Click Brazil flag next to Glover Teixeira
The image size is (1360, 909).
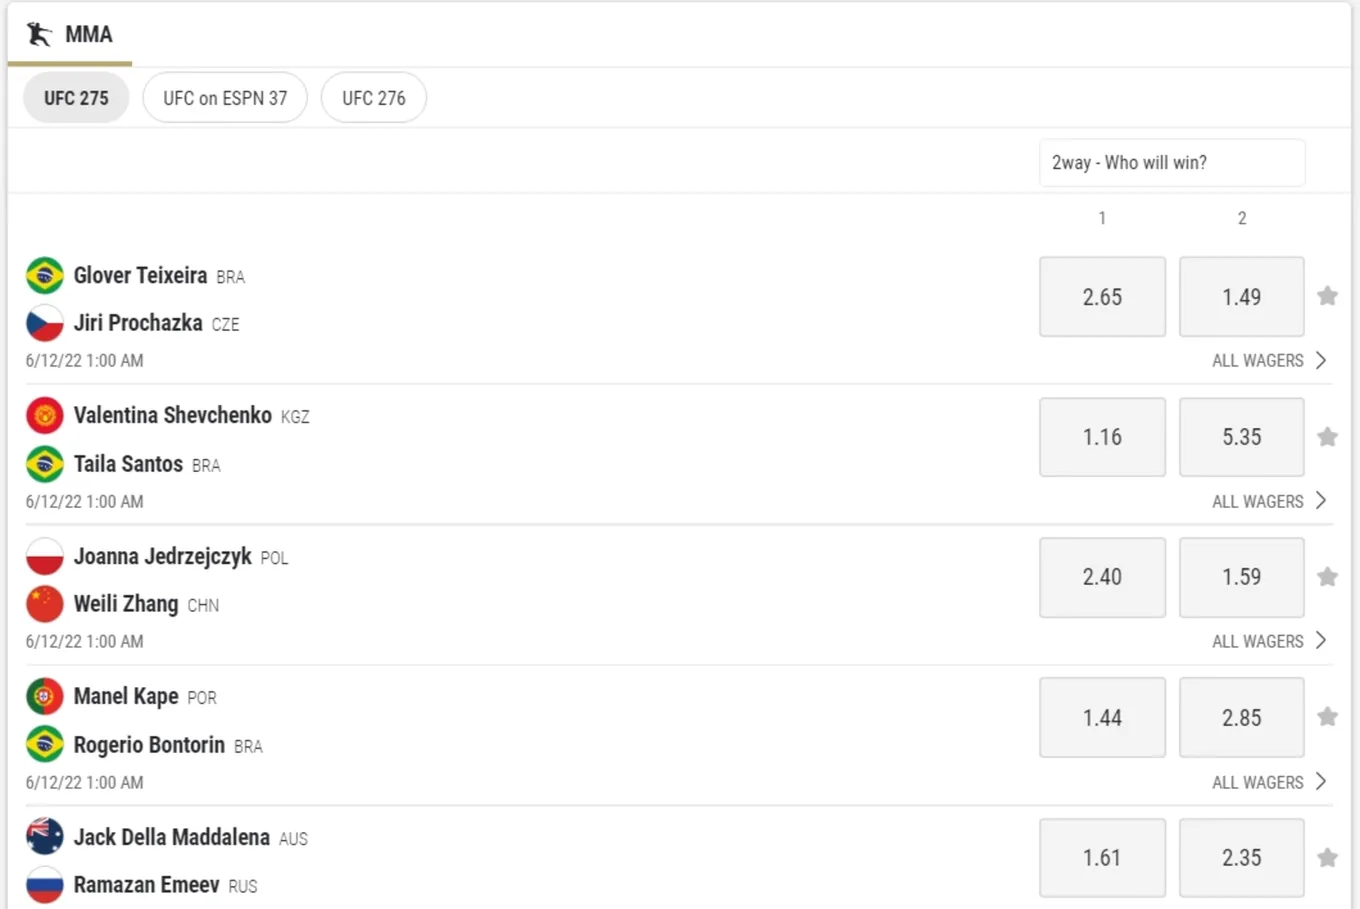pyautogui.click(x=45, y=275)
